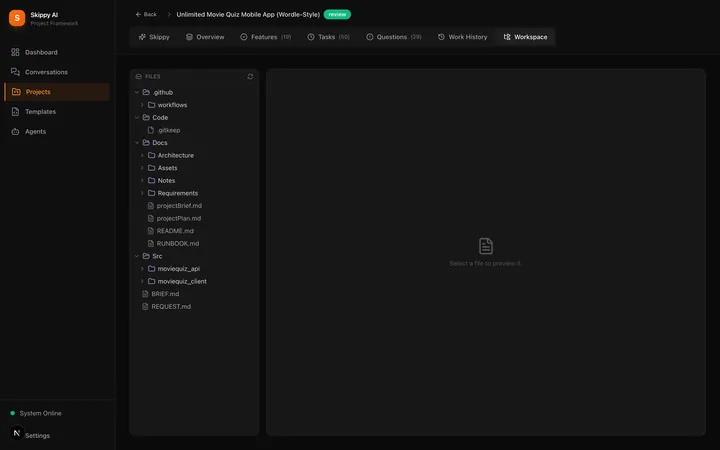Click the Requirements folder icon
Screen dimensions: 720x450
(x=152, y=193)
